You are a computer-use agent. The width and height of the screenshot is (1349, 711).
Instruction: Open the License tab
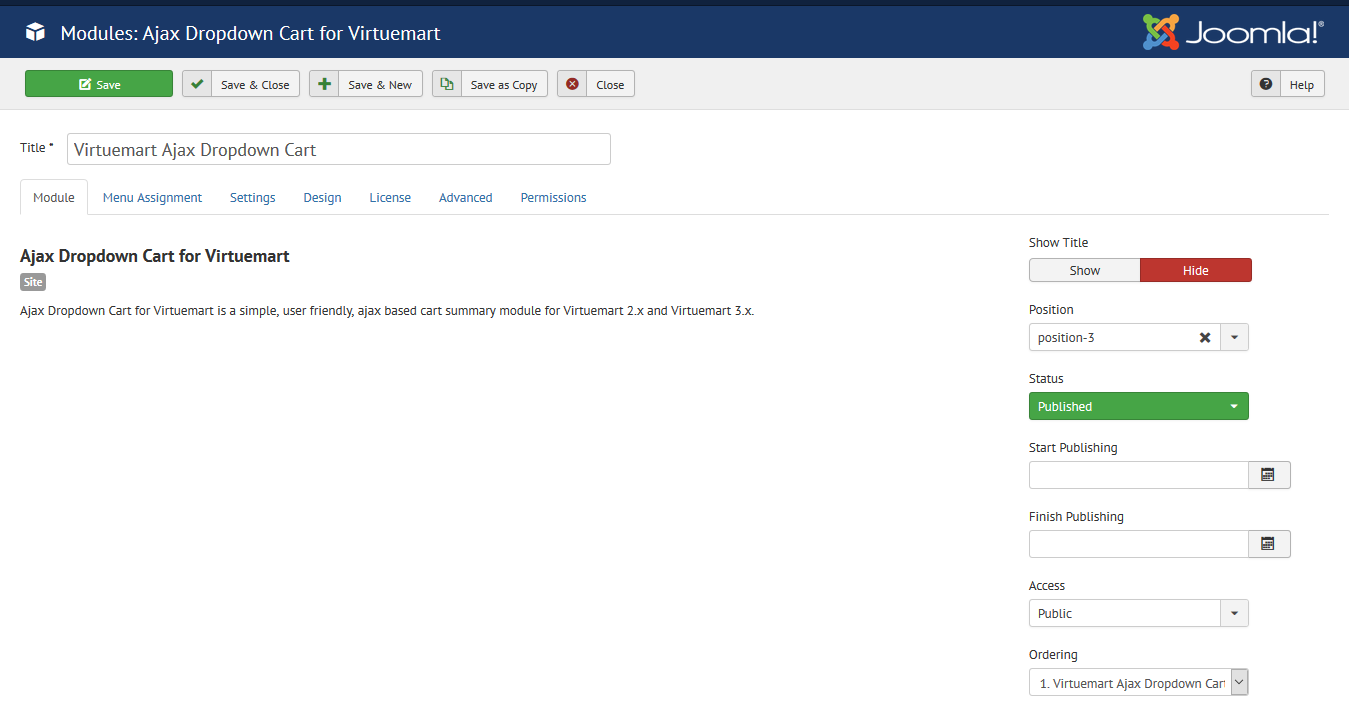coord(390,197)
